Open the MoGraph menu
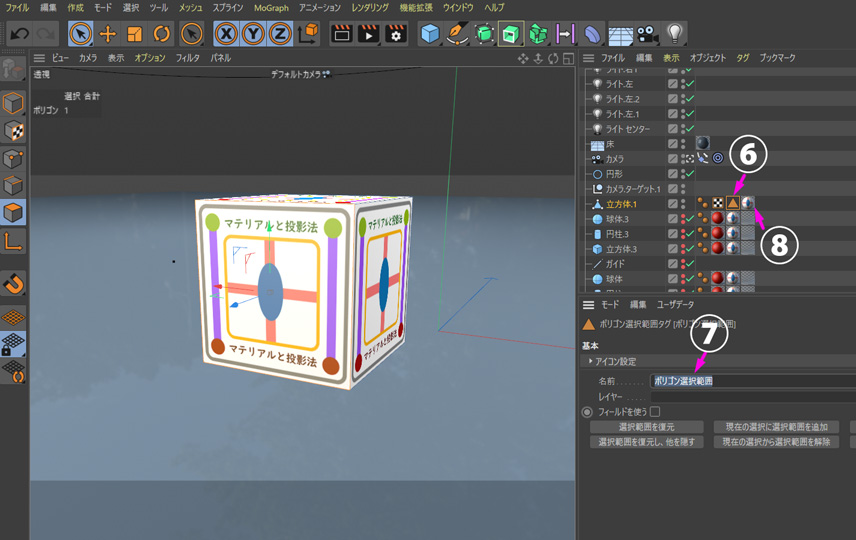This screenshot has height=540, width=856. [x=271, y=8]
